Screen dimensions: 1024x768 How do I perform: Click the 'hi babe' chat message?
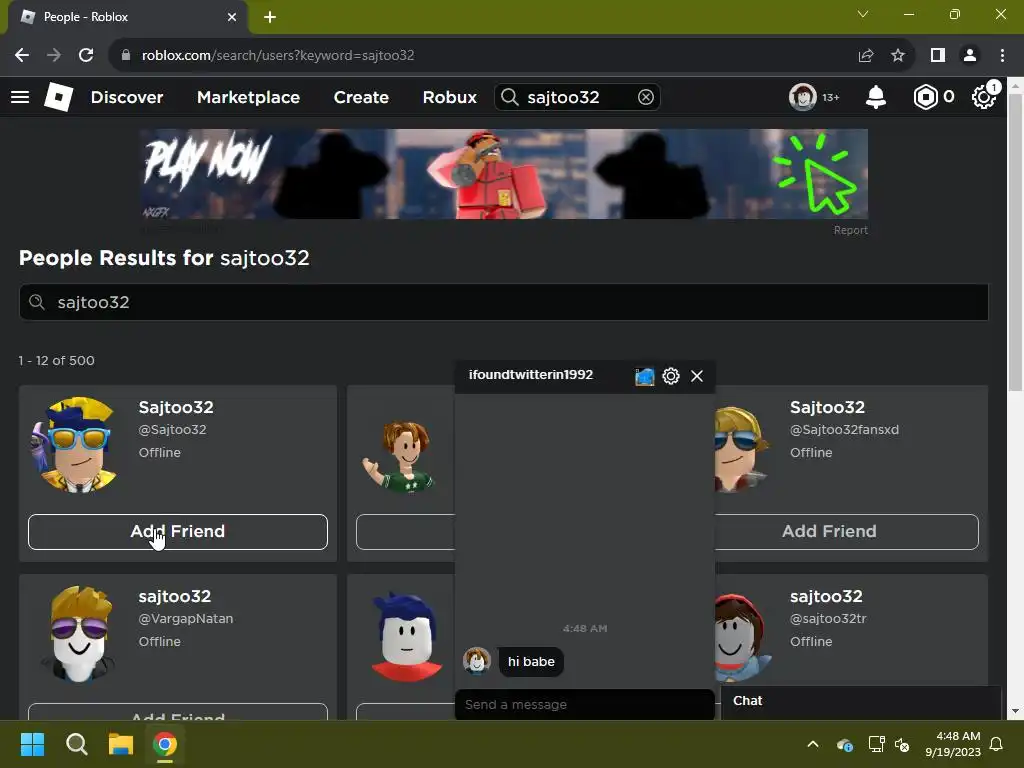tap(531, 662)
